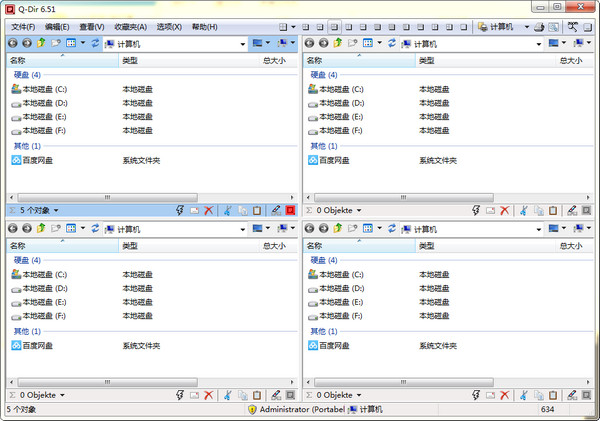Select 本地磁盘 (C:) in top-left pane
Image resolution: width=600 pixels, height=421 pixels.
[39, 89]
